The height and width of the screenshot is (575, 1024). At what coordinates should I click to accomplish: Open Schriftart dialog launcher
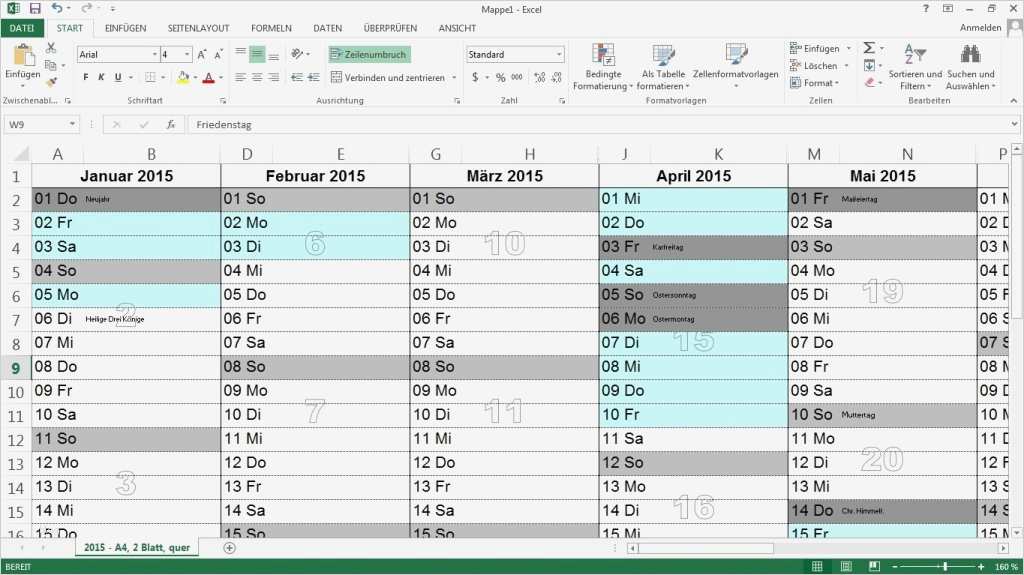[223, 101]
